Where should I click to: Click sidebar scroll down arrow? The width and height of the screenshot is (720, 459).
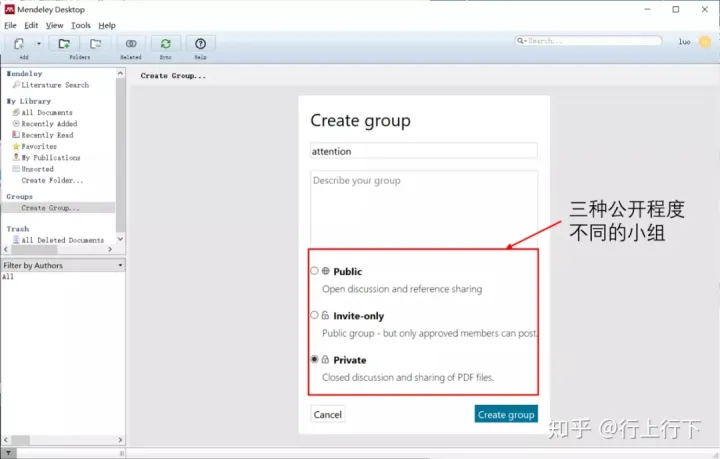[120, 239]
